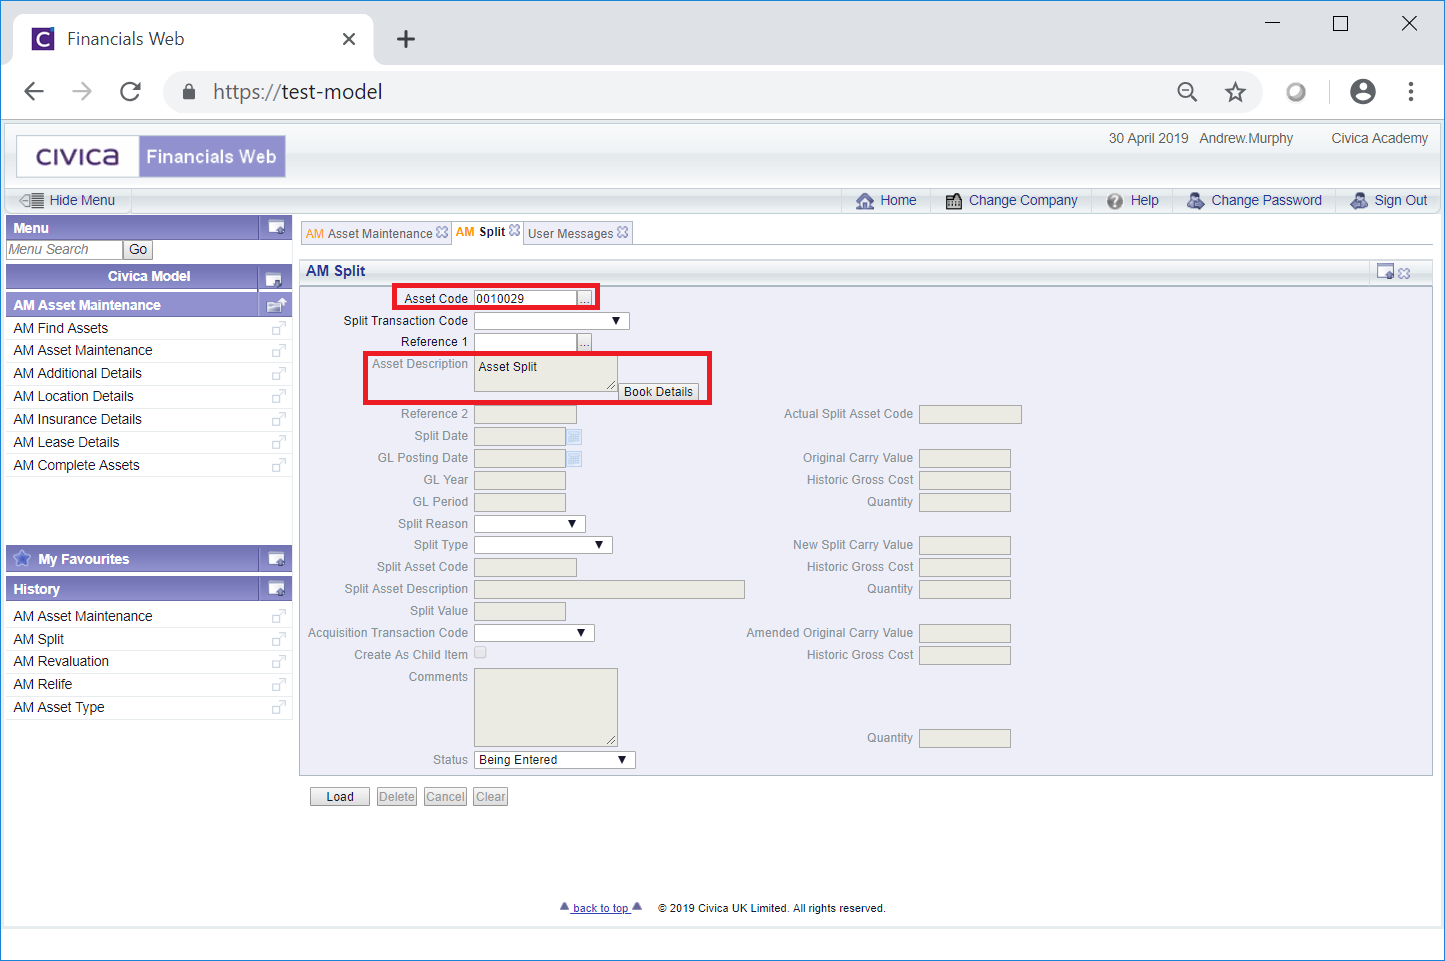Open Change Company in top navigation
Image resolution: width=1445 pixels, height=961 pixels.
point(1012,200)
